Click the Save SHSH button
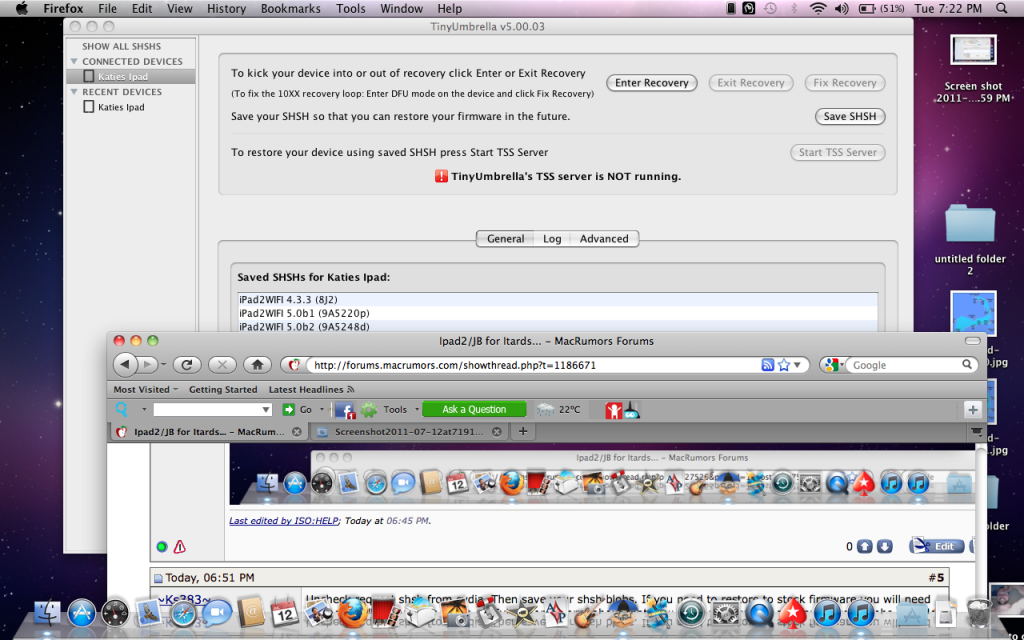Screen dimensions: 1024x640 tap(850, 117)
